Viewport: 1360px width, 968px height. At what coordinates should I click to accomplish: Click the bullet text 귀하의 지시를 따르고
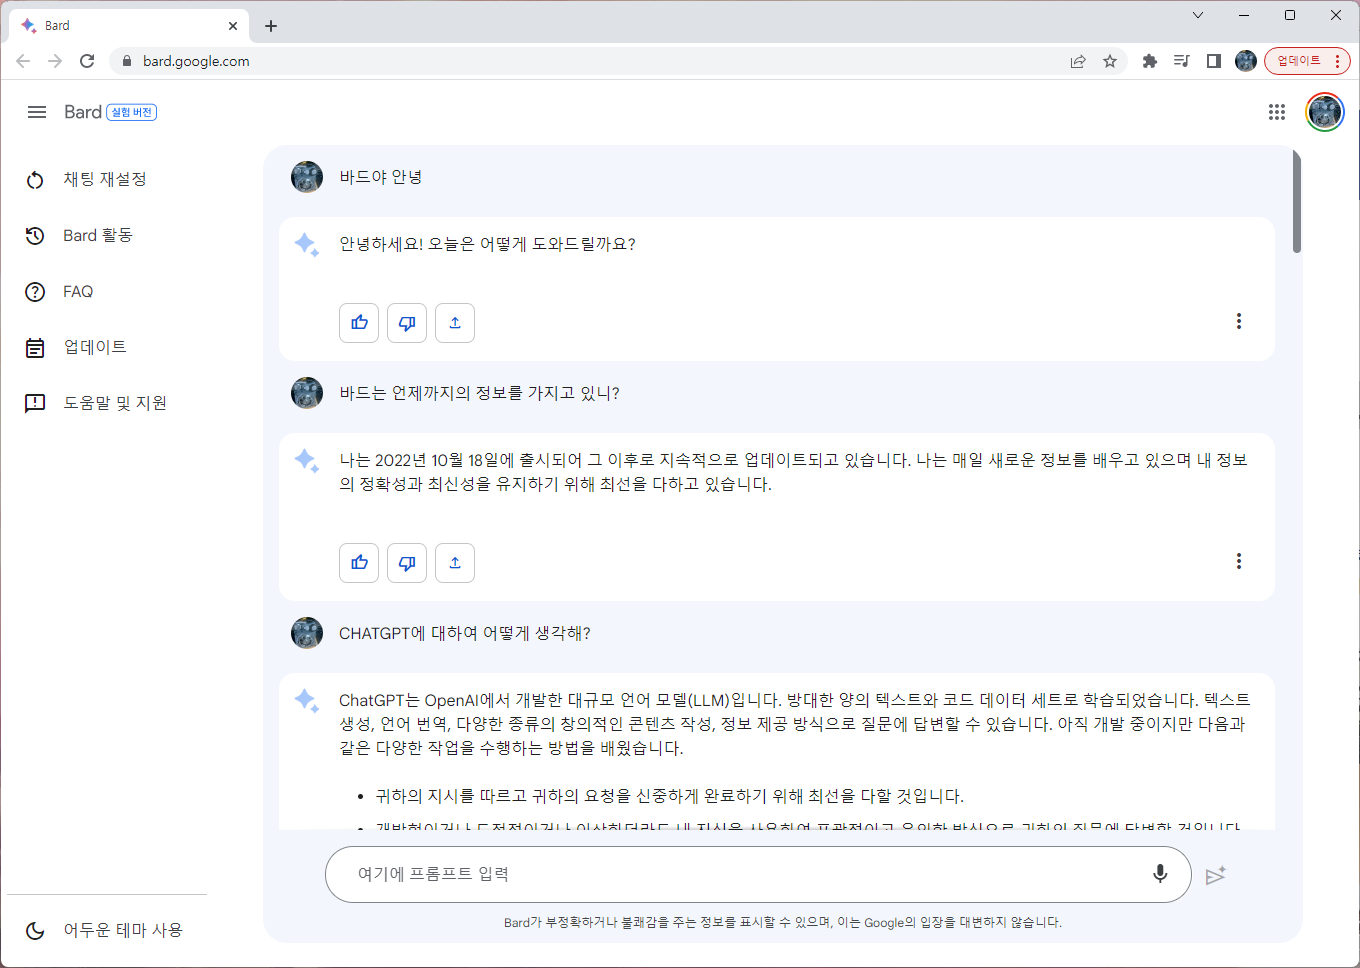pyautogui.click(x=670, y=796)
